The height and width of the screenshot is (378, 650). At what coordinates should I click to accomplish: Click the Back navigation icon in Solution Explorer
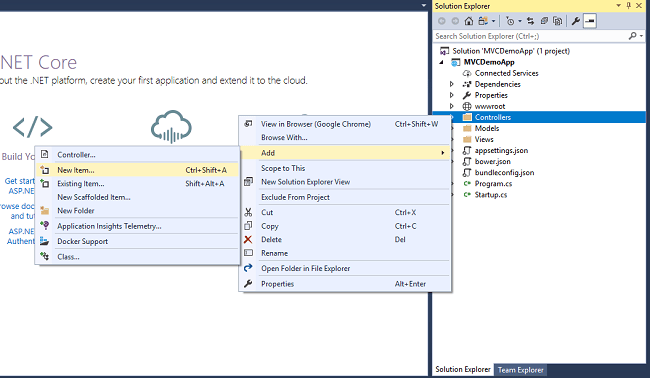point(442,21)
